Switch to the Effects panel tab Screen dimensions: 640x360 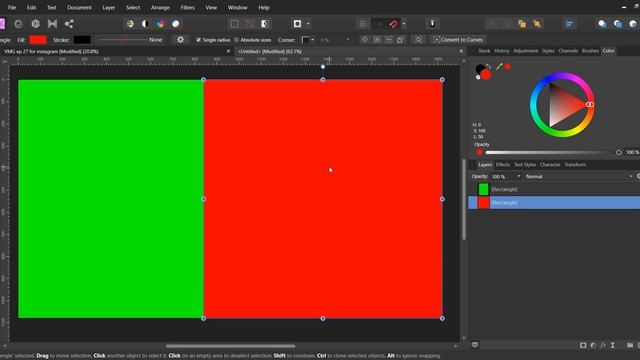coord(503,164)
